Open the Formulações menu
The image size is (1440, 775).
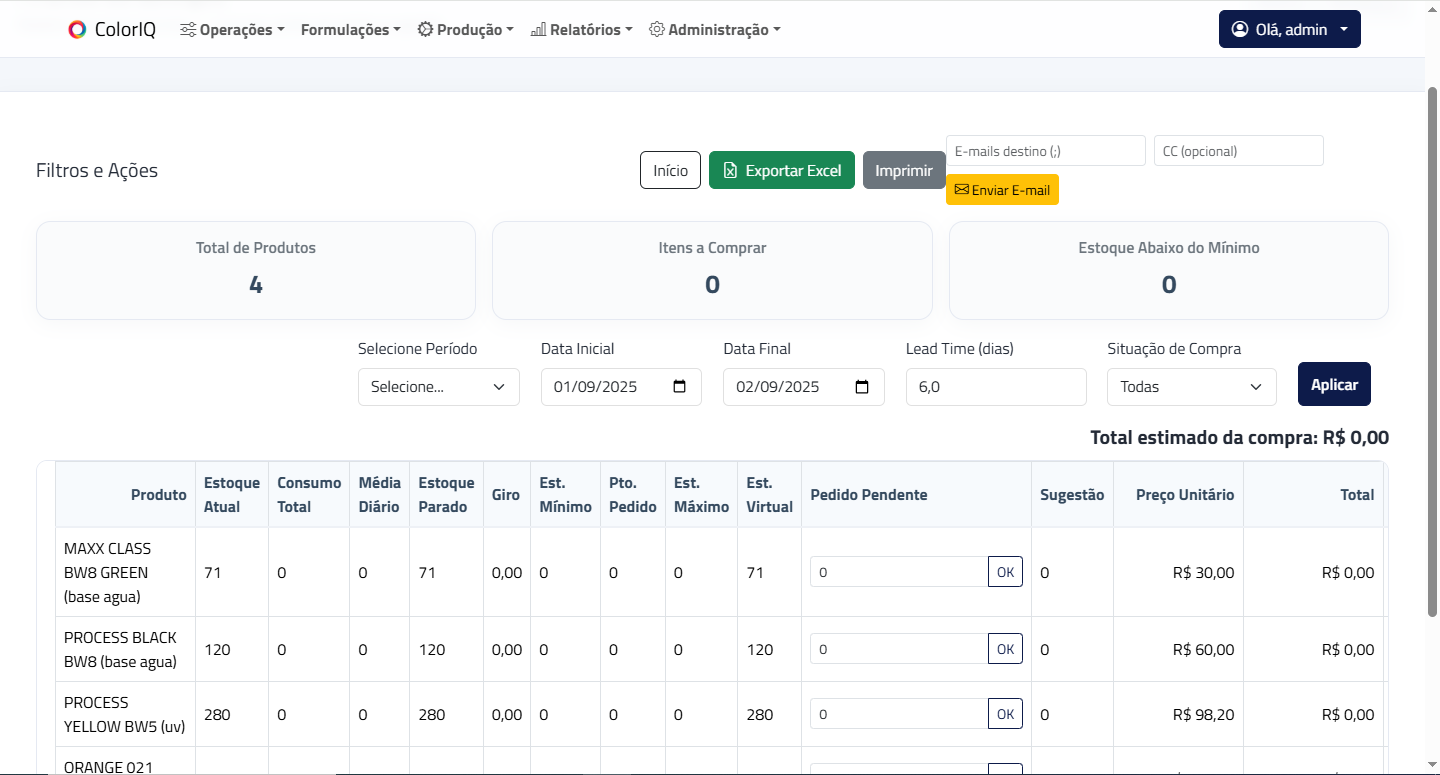coord(350,30)
